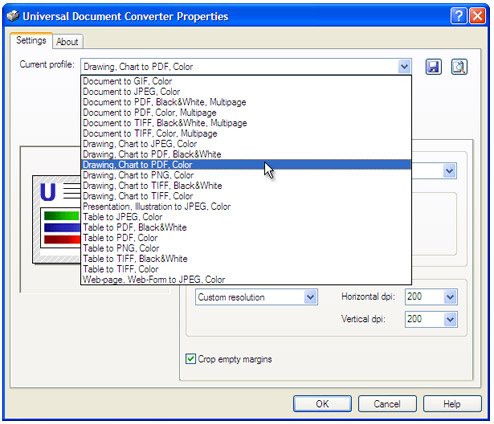The width and height of the screenshot is (494, 424).
Task: Open the load profile icon button
Action: (459, 67)
